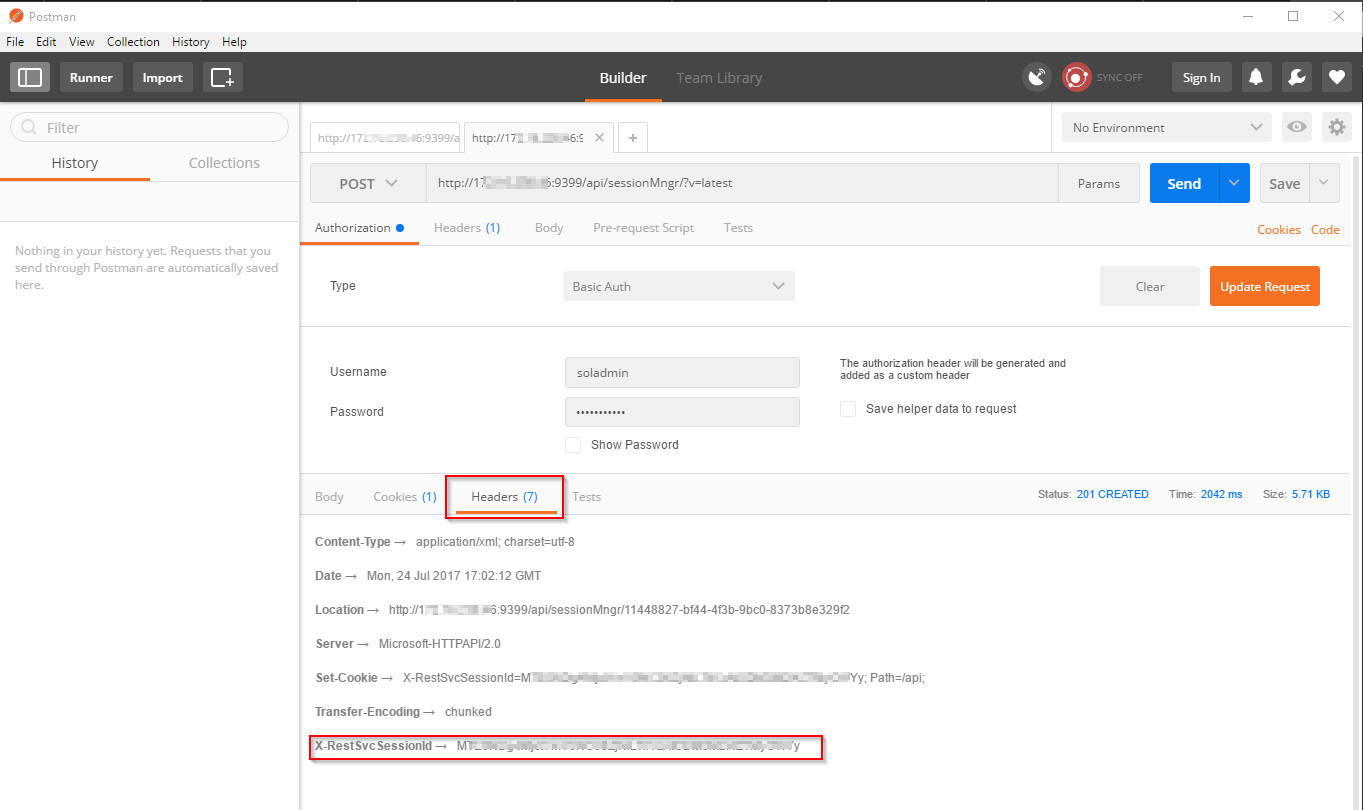Open manage environments gear icon
Image resolution: width=1363 pixels, height=810 pixels.
coord(1337,127)
